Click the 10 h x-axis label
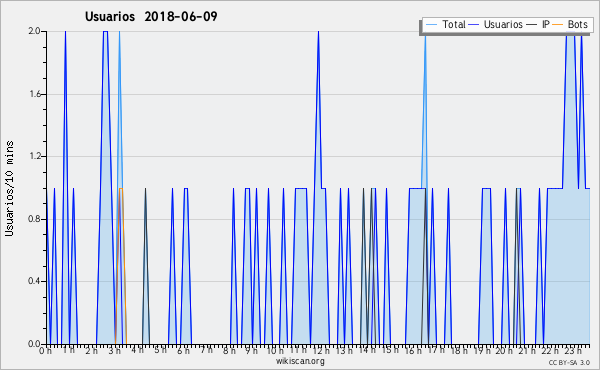Viewport: 600px width, 370px height. tap(275, 350)
